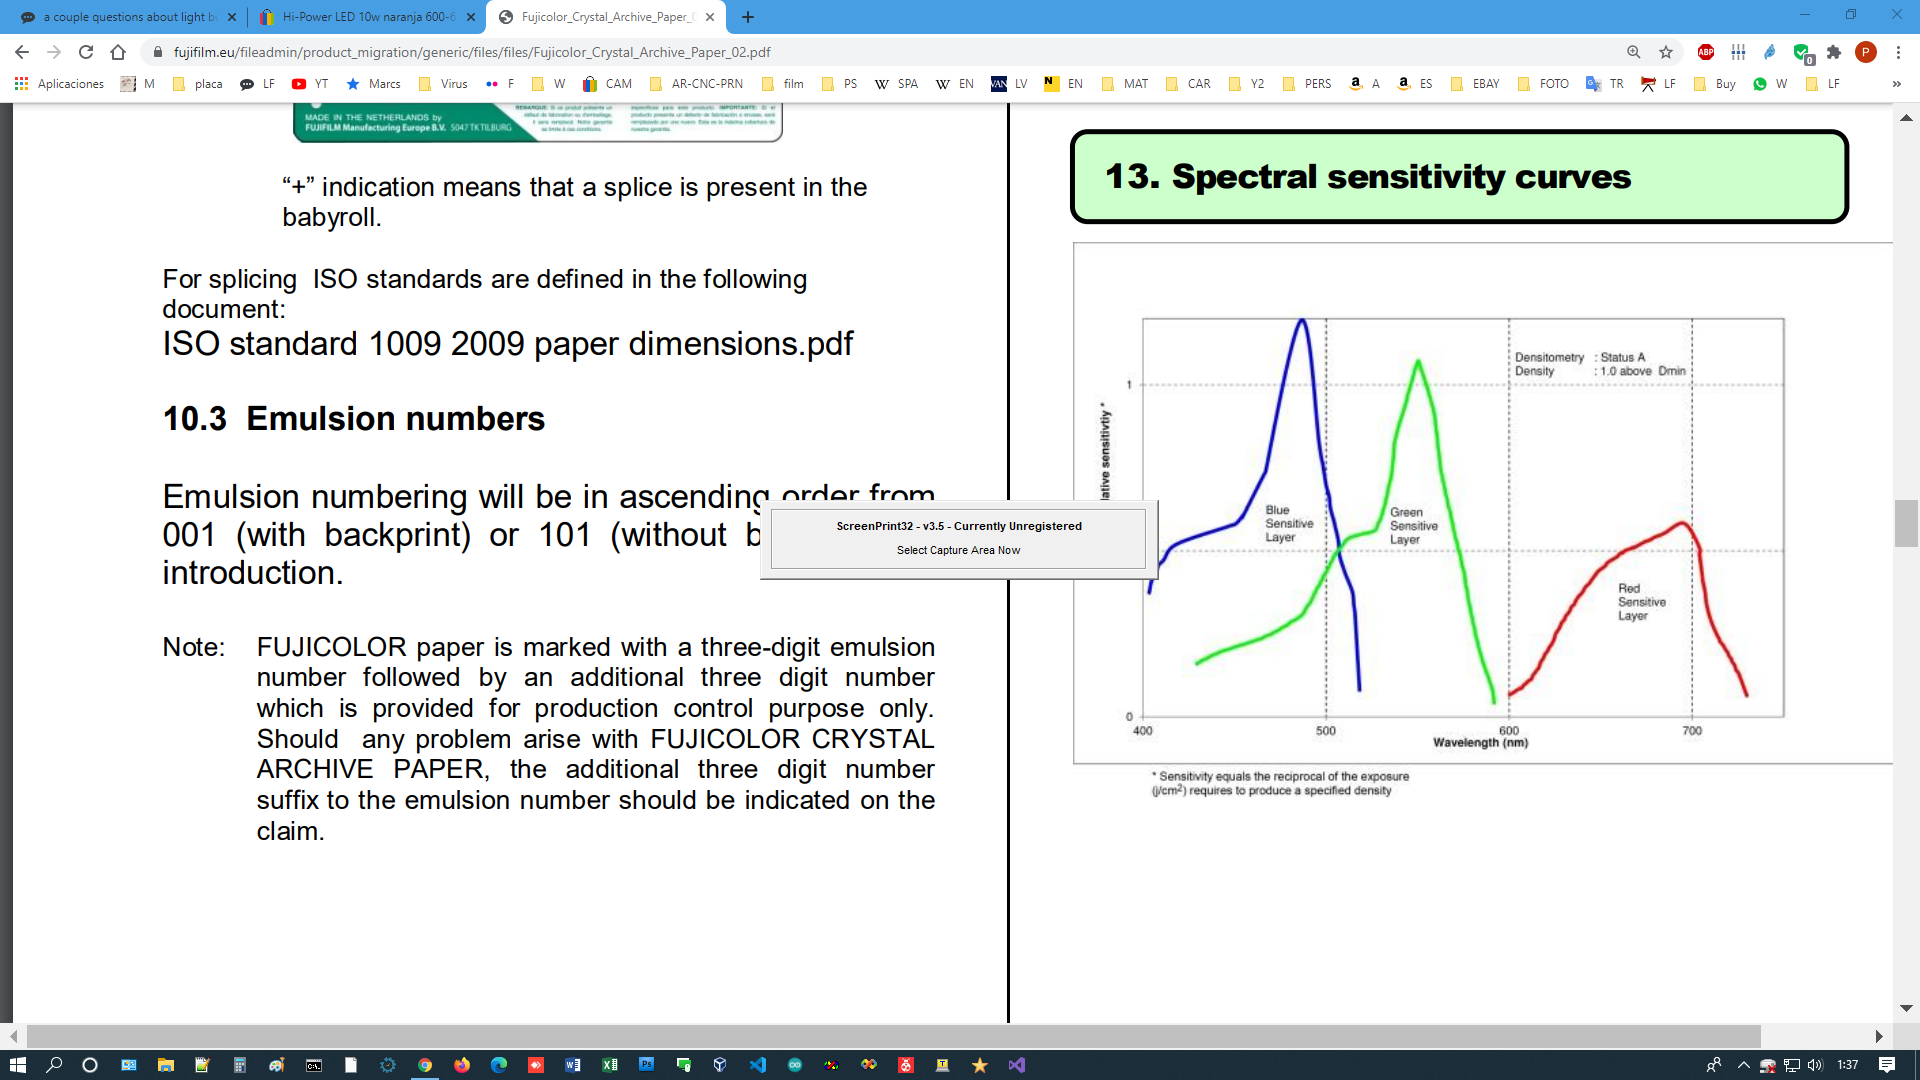Open Windows Start menu on taskbar
Screen dimensions: 1920x1080
(17, 1065)
